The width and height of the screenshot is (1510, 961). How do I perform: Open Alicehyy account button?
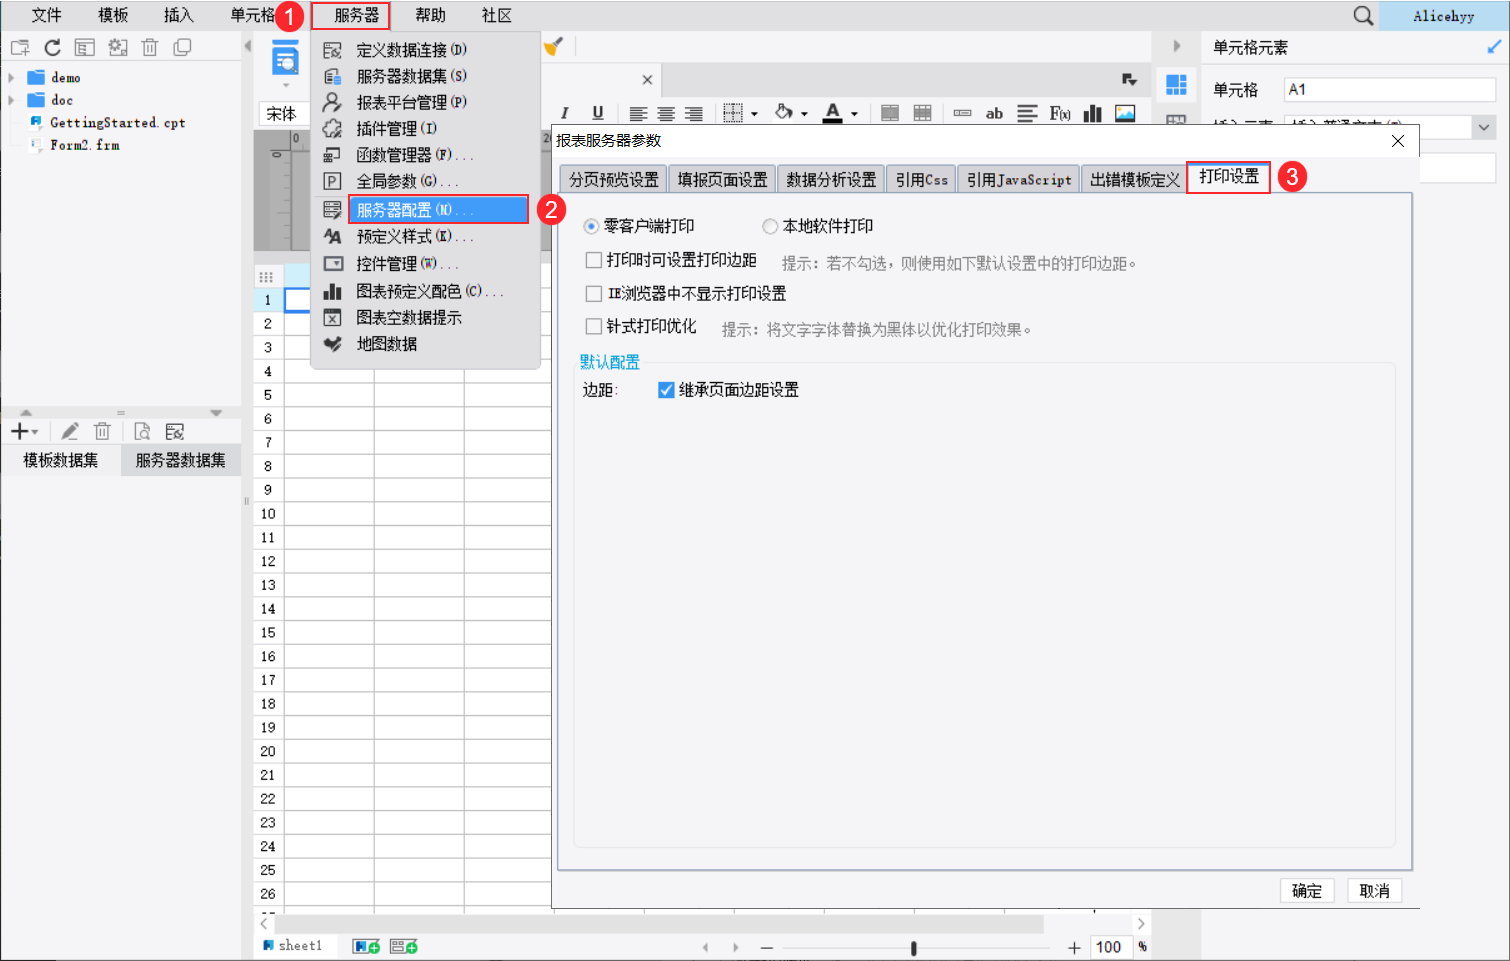[1443, 16]
